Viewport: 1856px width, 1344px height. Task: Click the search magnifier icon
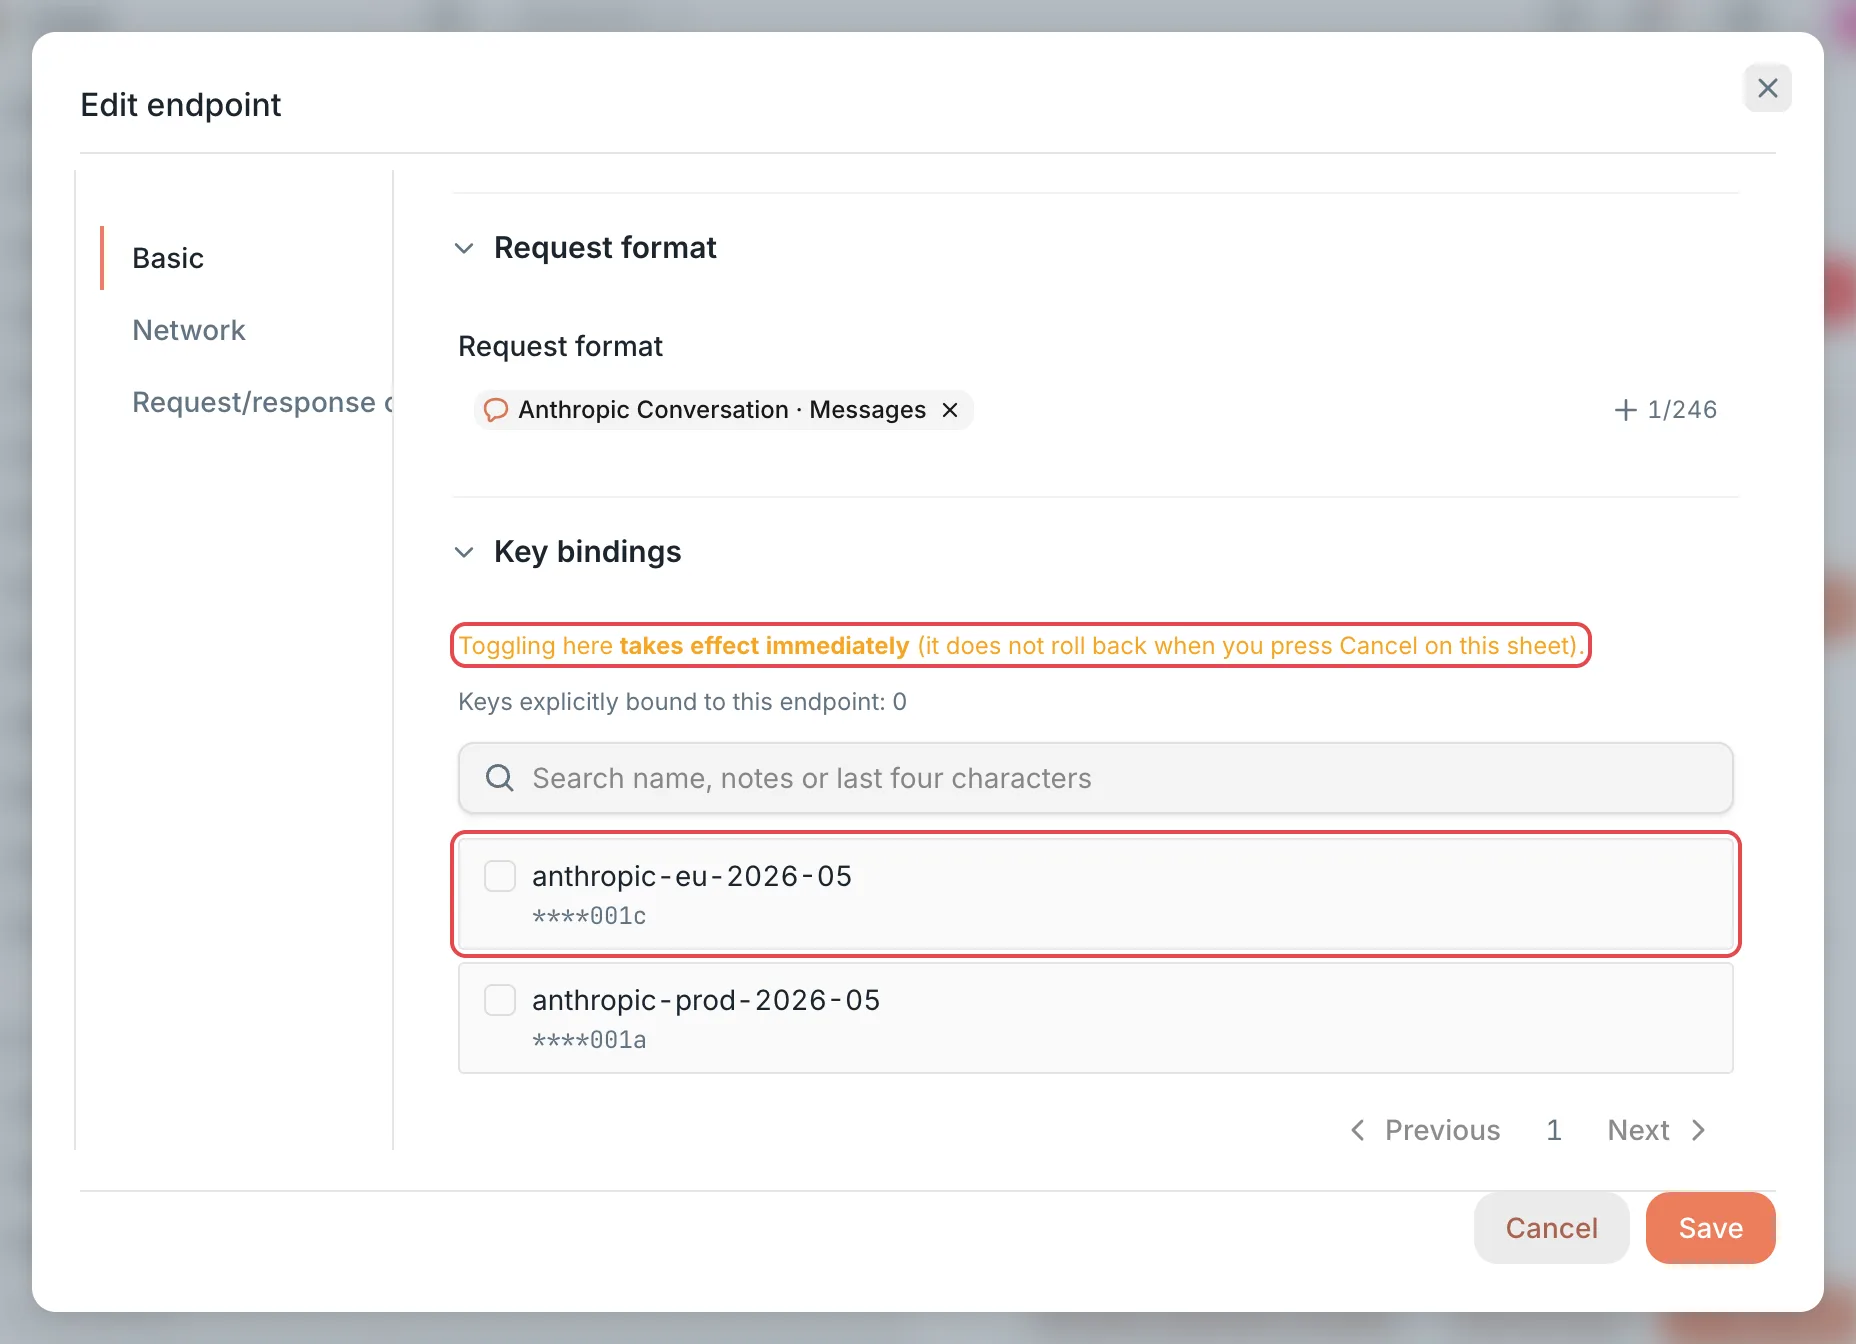[x=500, y=778]
